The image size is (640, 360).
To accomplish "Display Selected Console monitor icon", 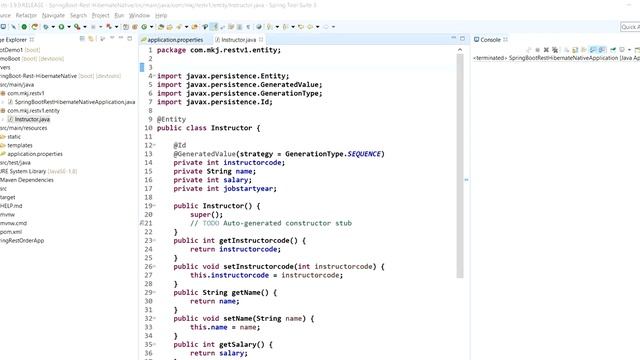I will pyautogui.click(x=622, y=50).
